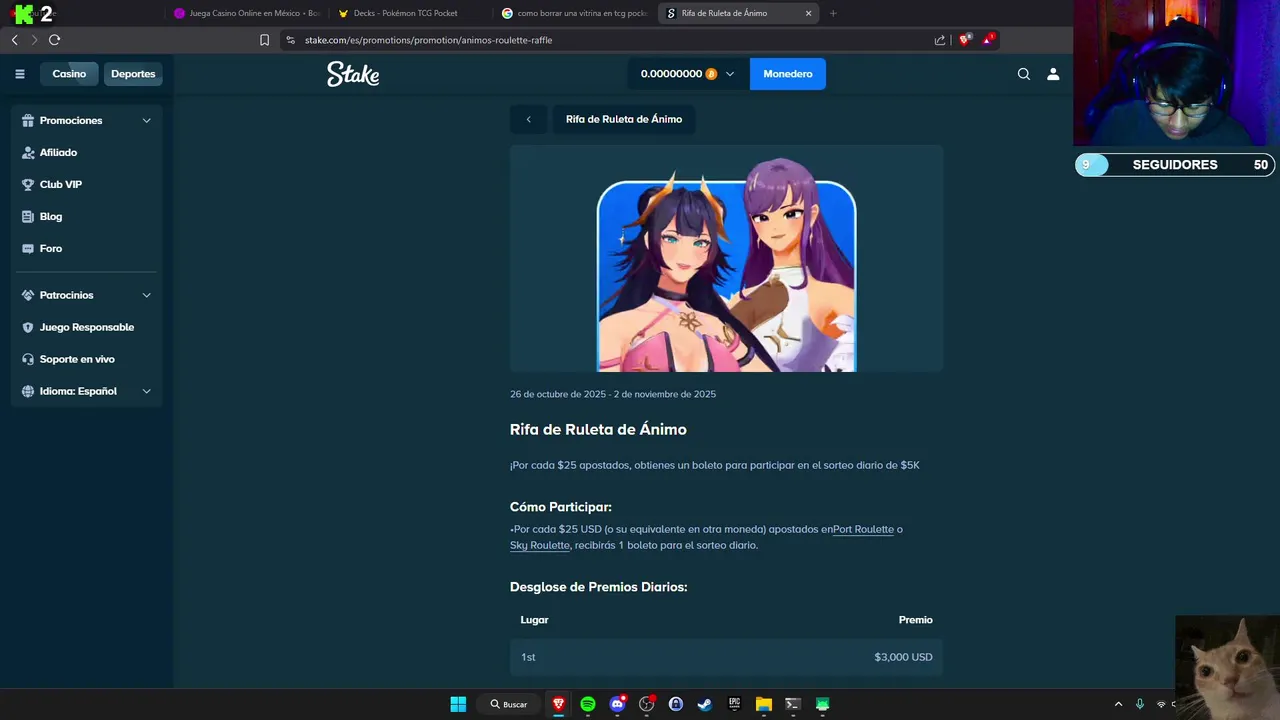Viewport: 1280px width, 720px height.
Task: Switch to the Casino tab
Action: coord(69,74)
